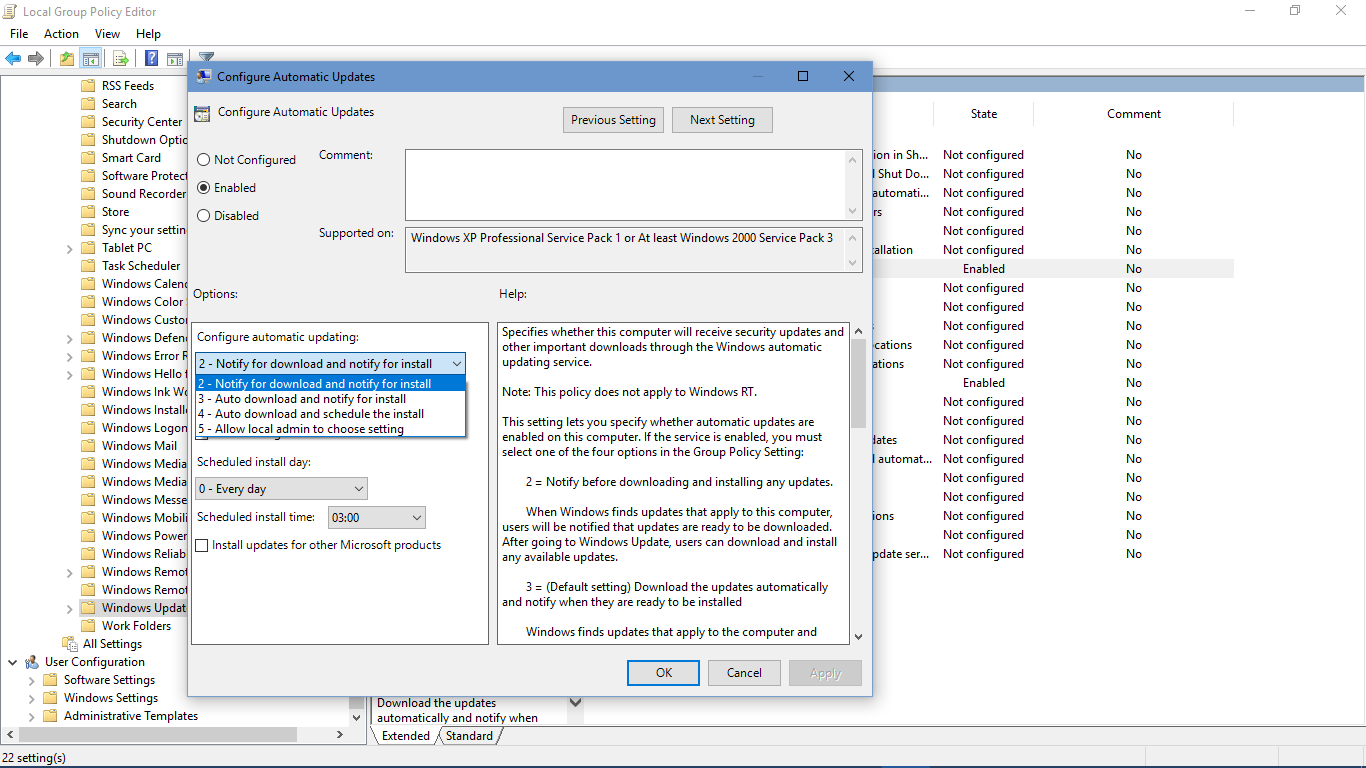Switch to the Standard tab

[x=469, y=736]
